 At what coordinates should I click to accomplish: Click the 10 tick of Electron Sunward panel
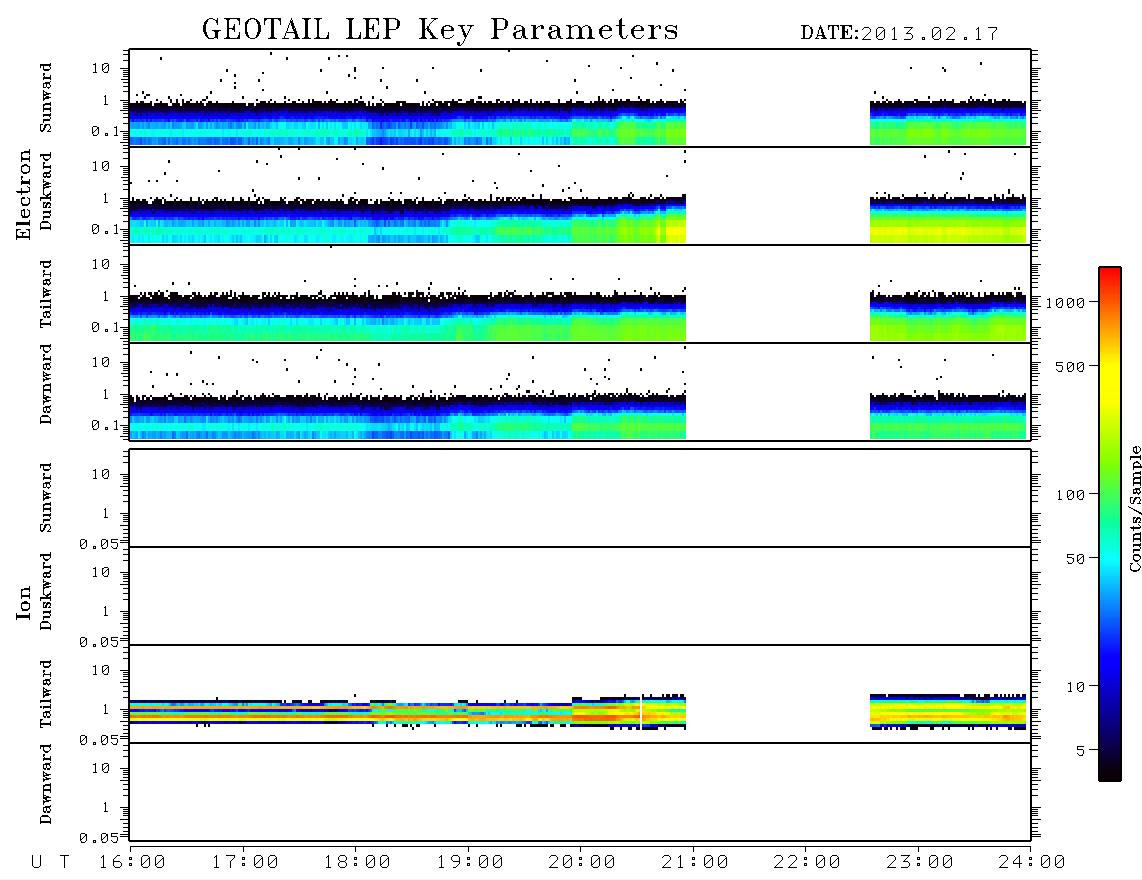point(101,68)
